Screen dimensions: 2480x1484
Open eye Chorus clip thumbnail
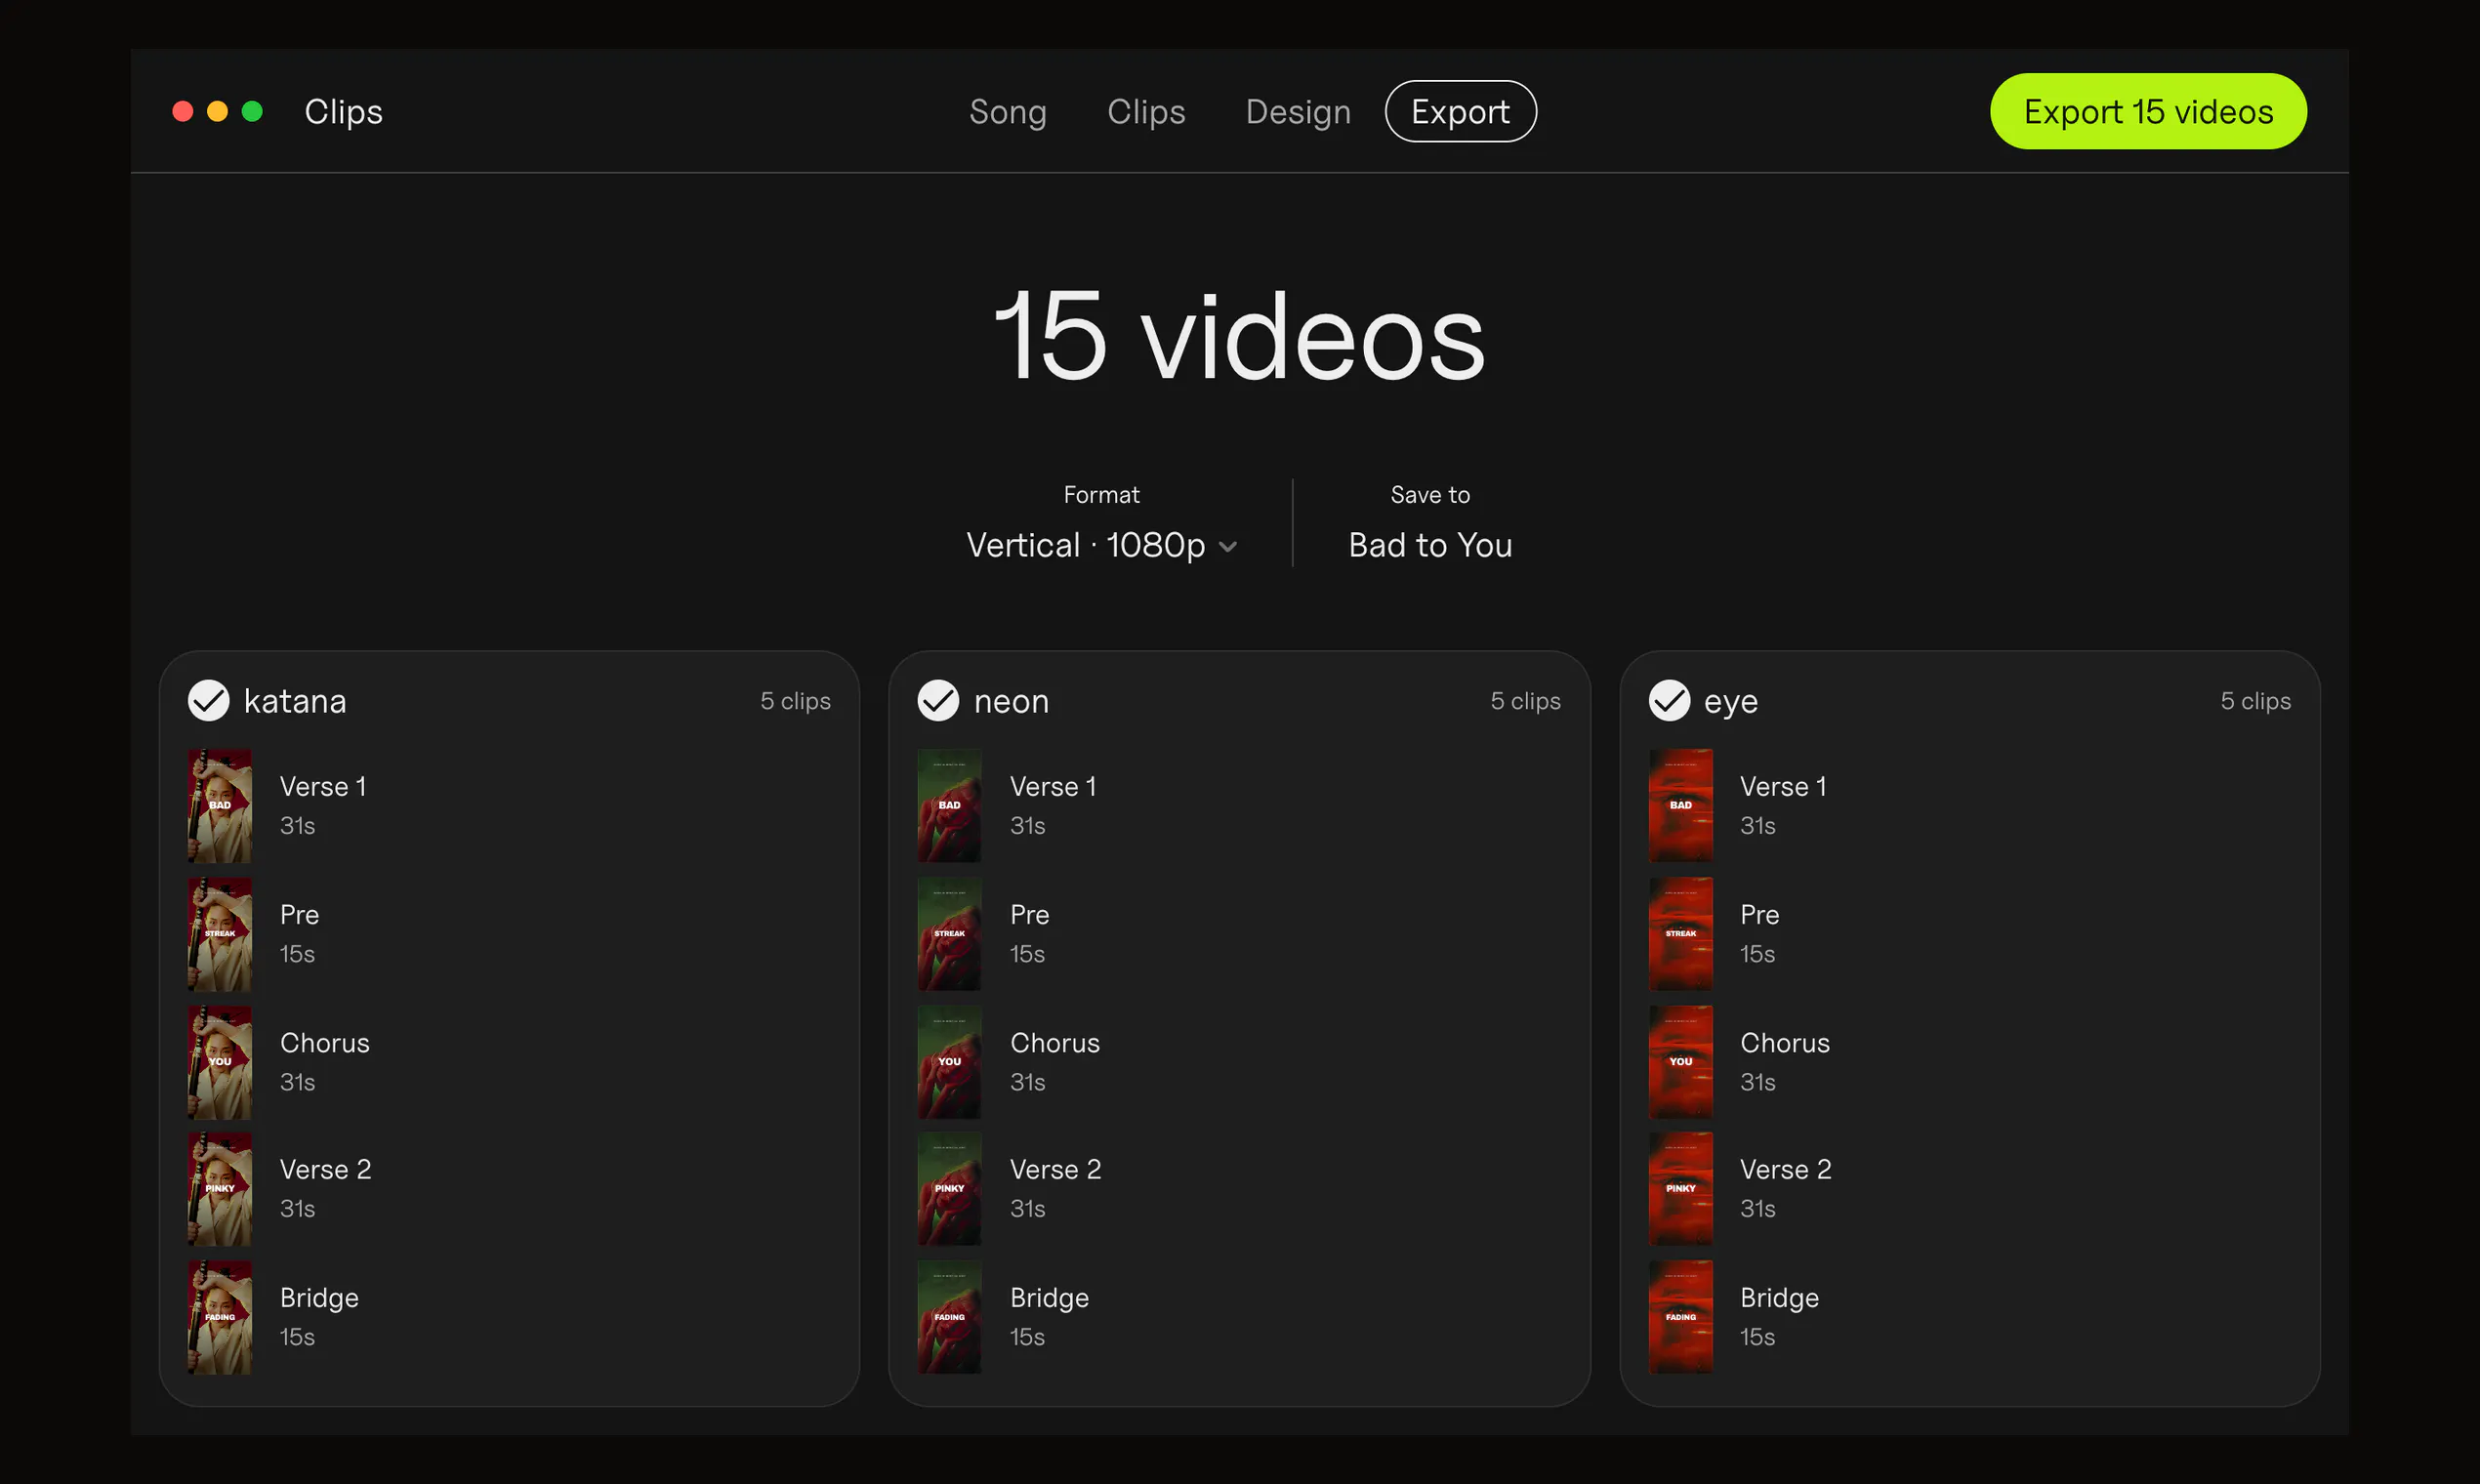1681,1061
